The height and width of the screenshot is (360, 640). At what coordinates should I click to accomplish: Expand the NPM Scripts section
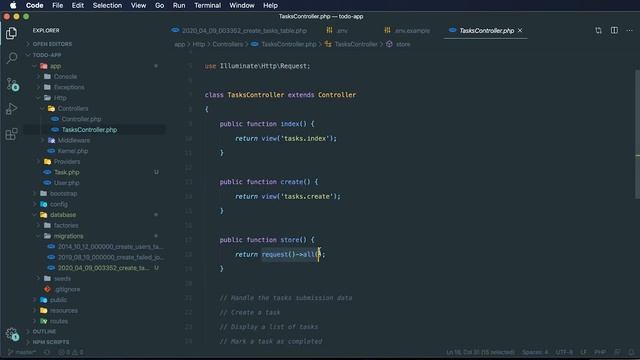tap(51, 342)
